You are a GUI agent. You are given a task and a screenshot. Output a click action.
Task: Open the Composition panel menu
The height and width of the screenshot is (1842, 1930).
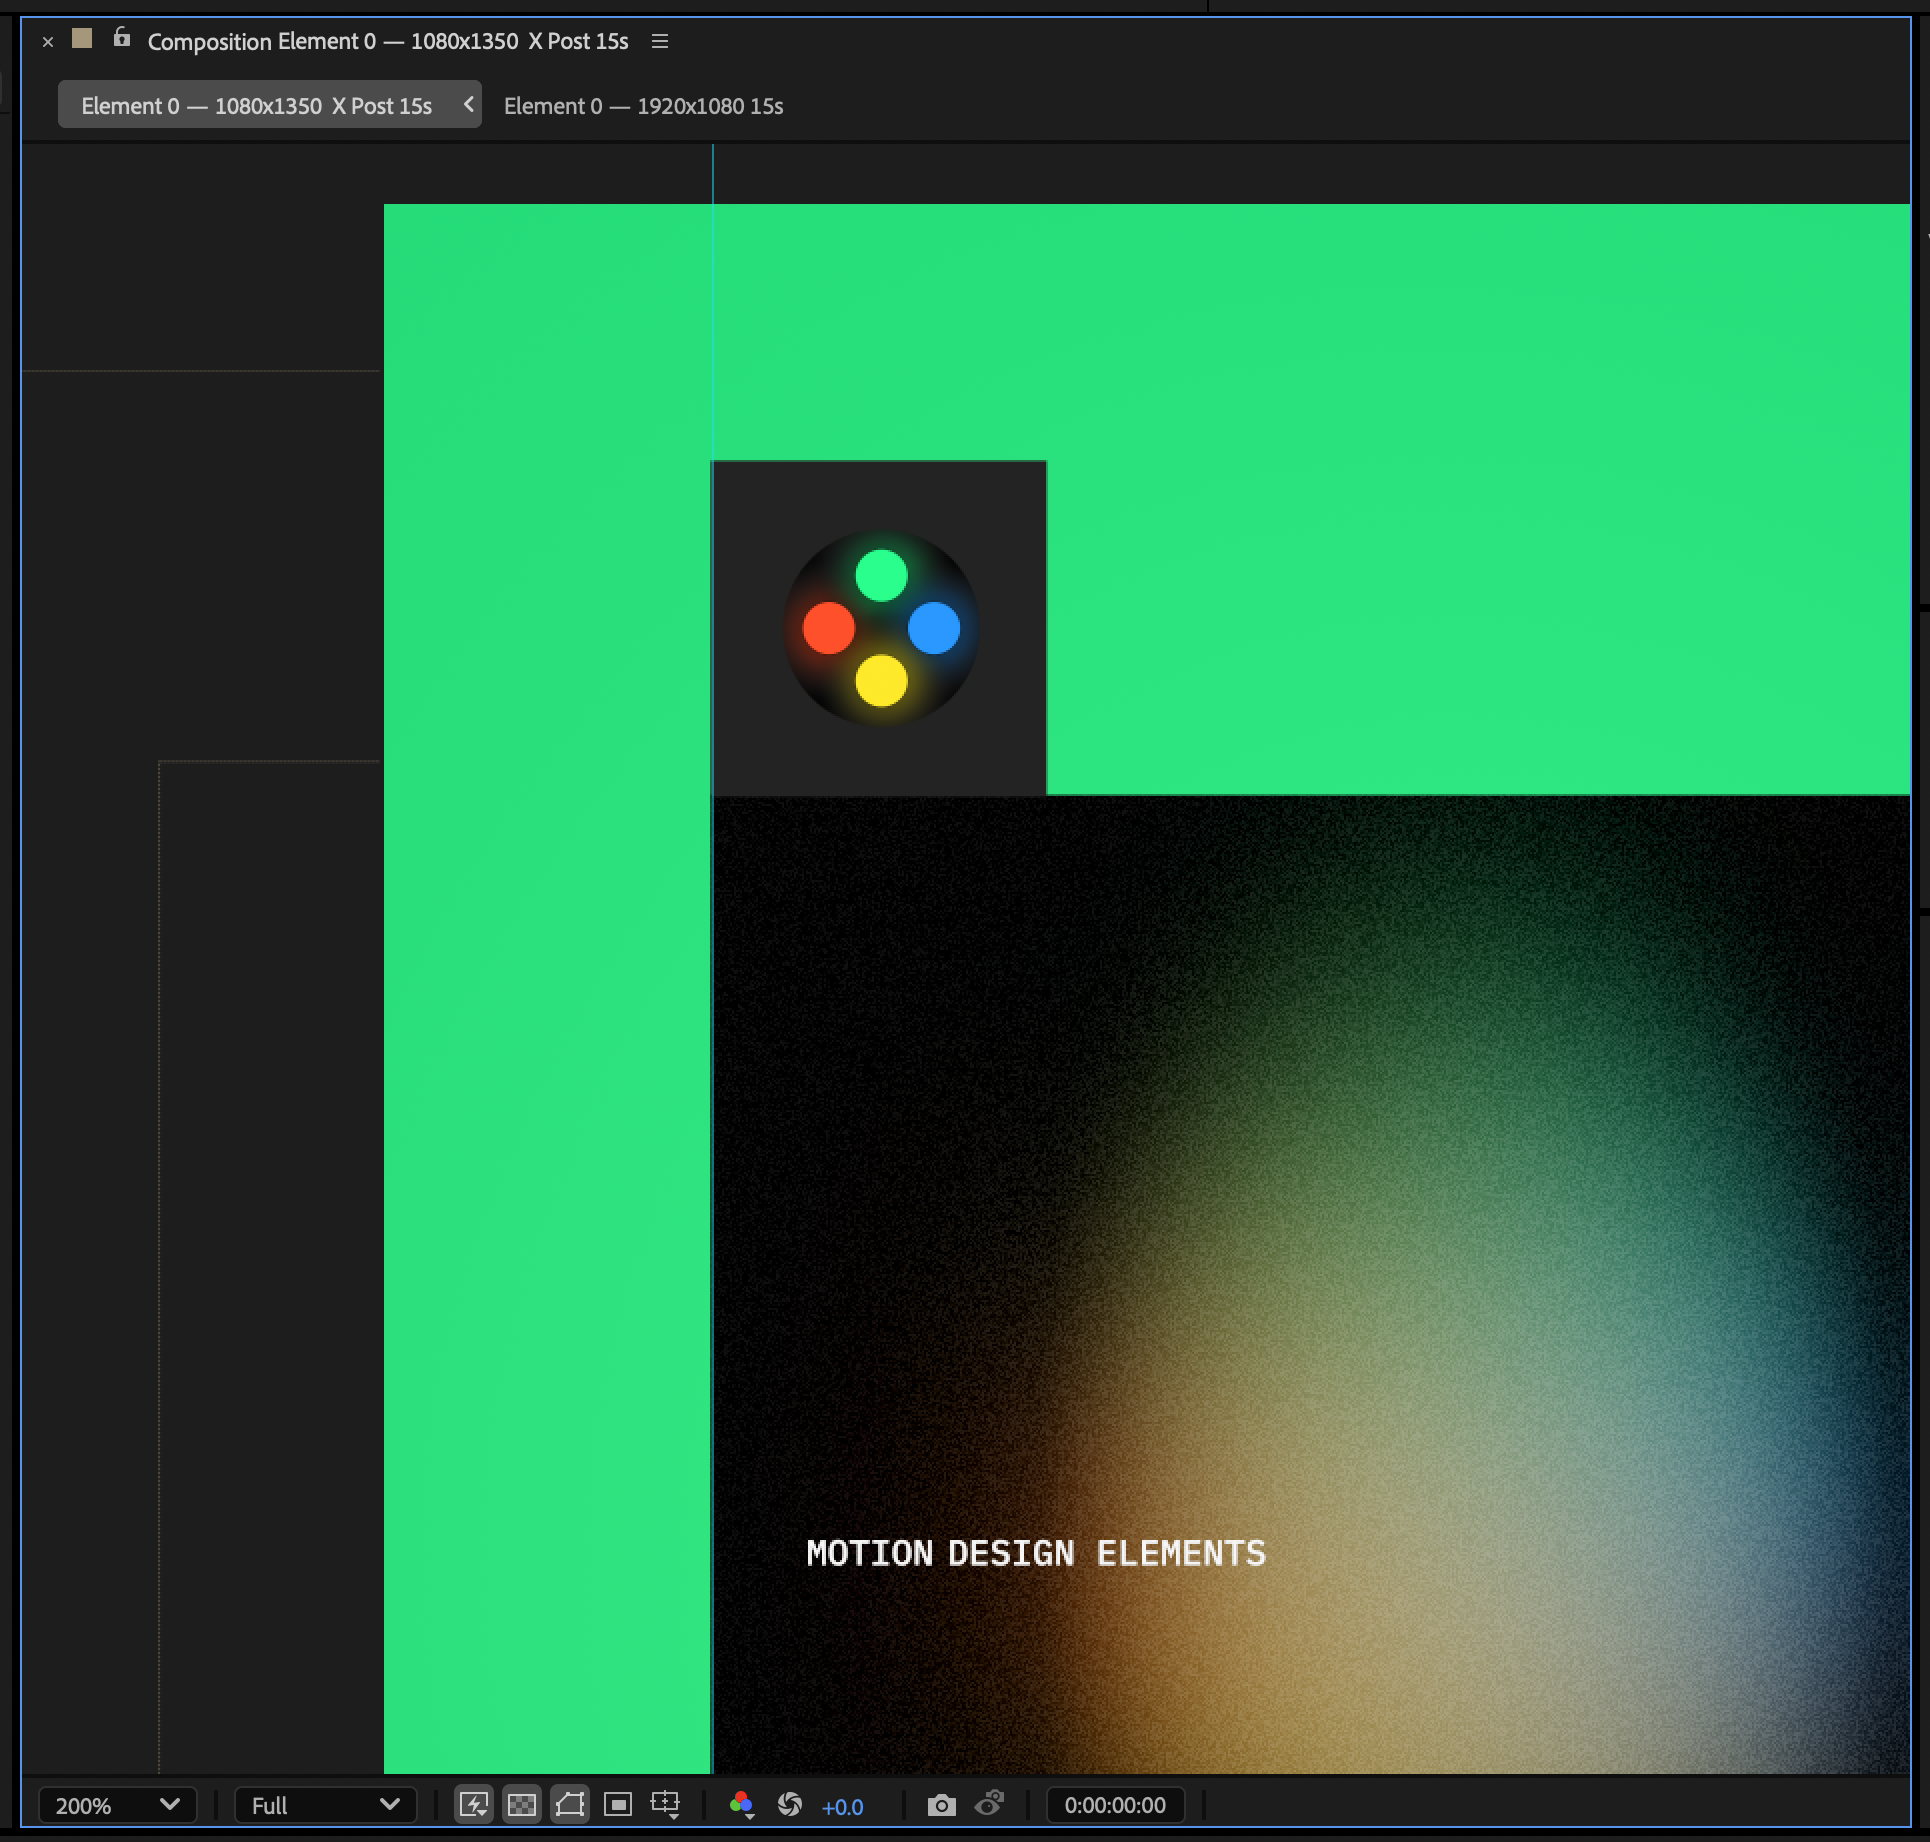(x=659, y=41)
